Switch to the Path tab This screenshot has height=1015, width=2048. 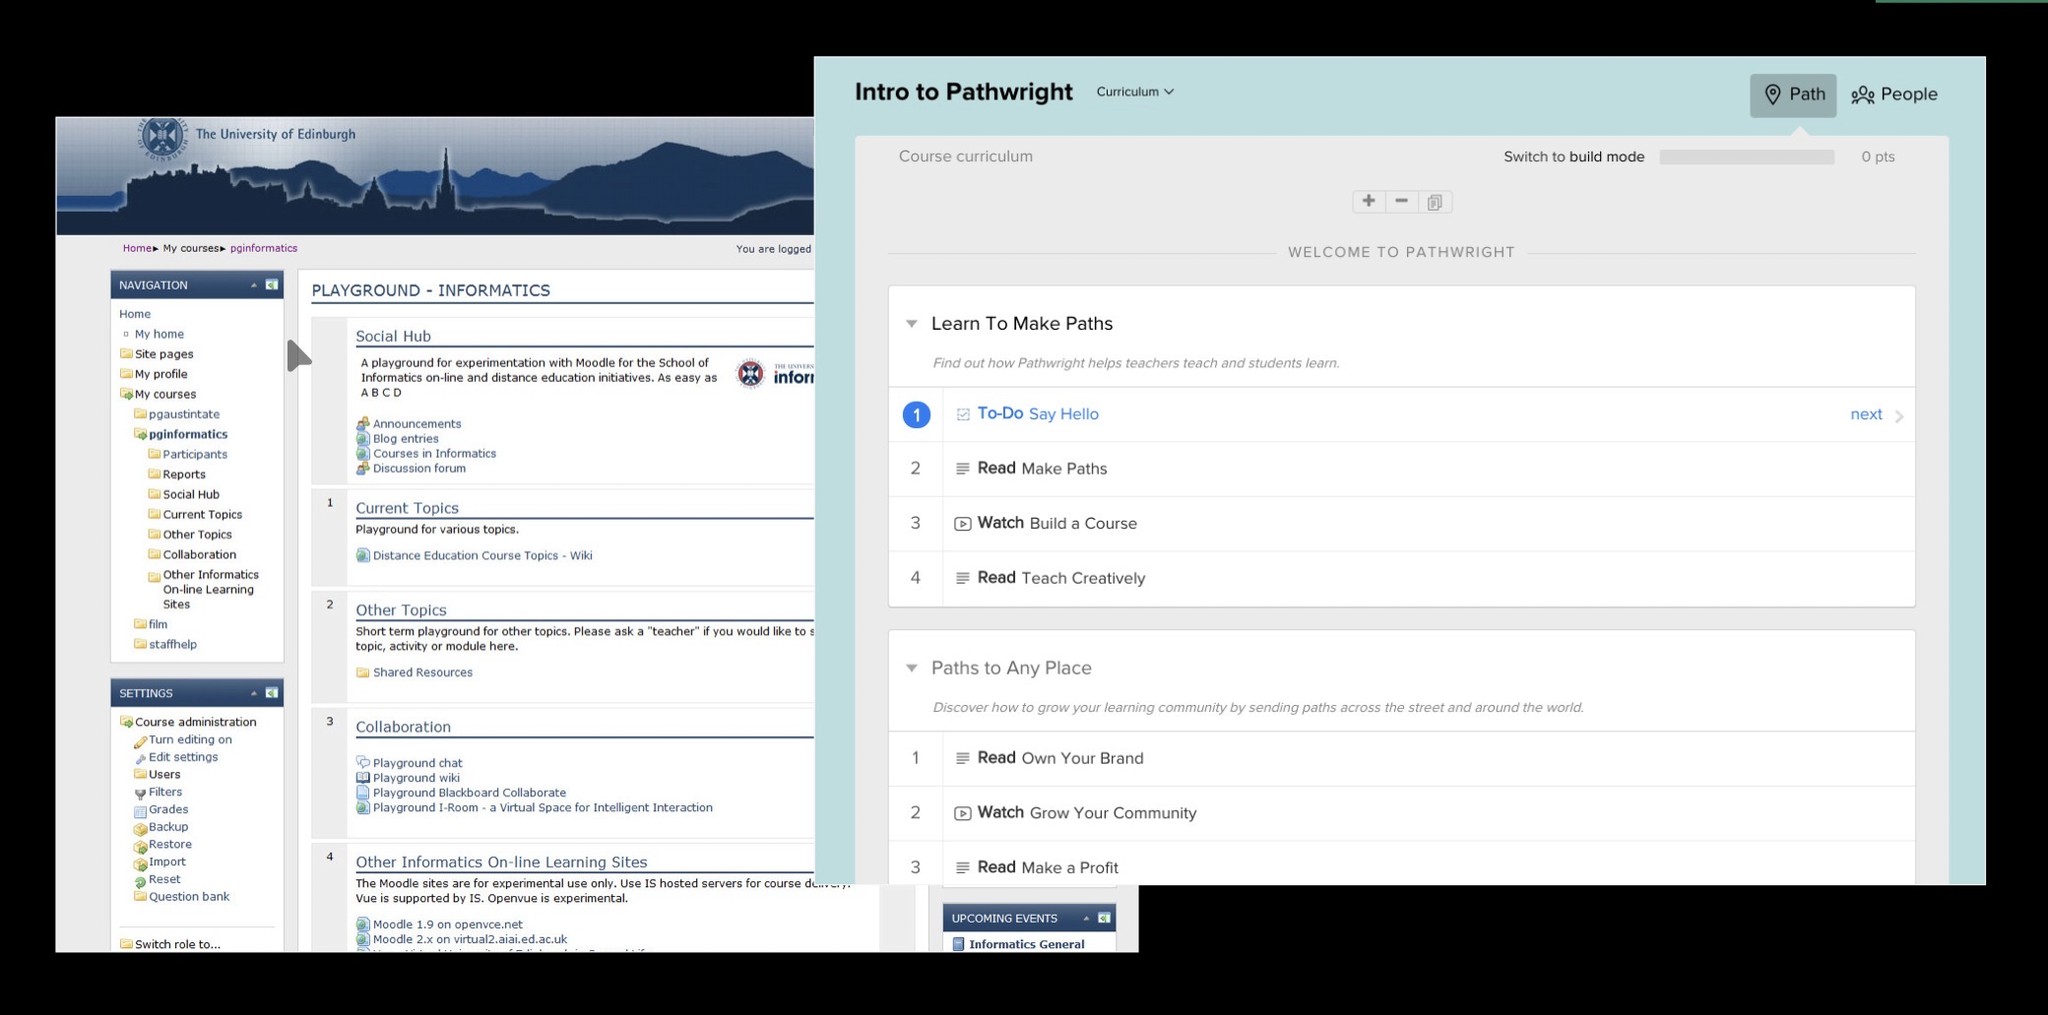pos(1793,95)
